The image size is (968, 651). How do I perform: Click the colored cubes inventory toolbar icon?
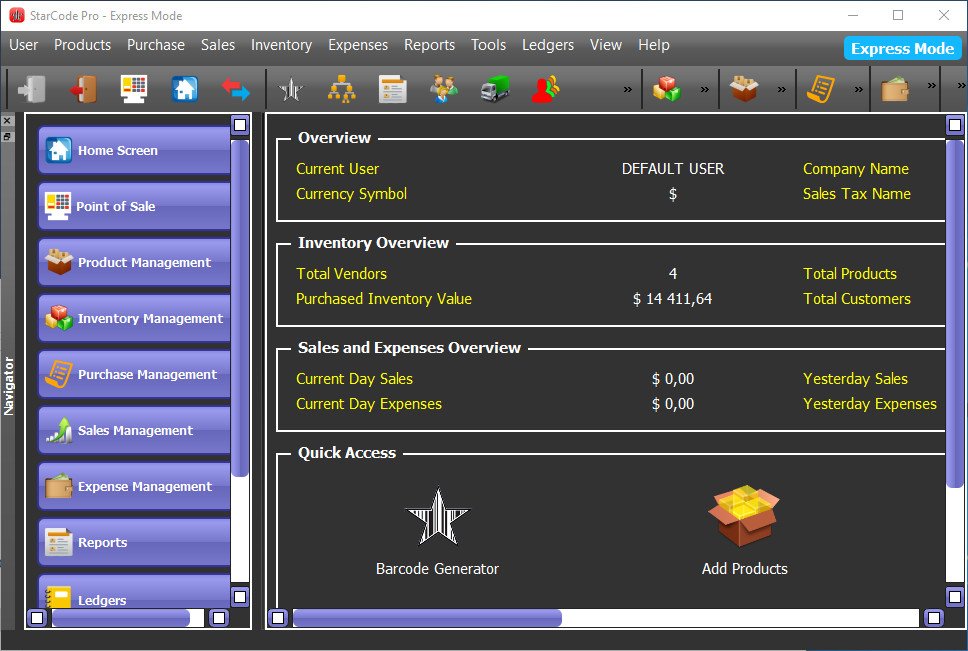[667, 89]
